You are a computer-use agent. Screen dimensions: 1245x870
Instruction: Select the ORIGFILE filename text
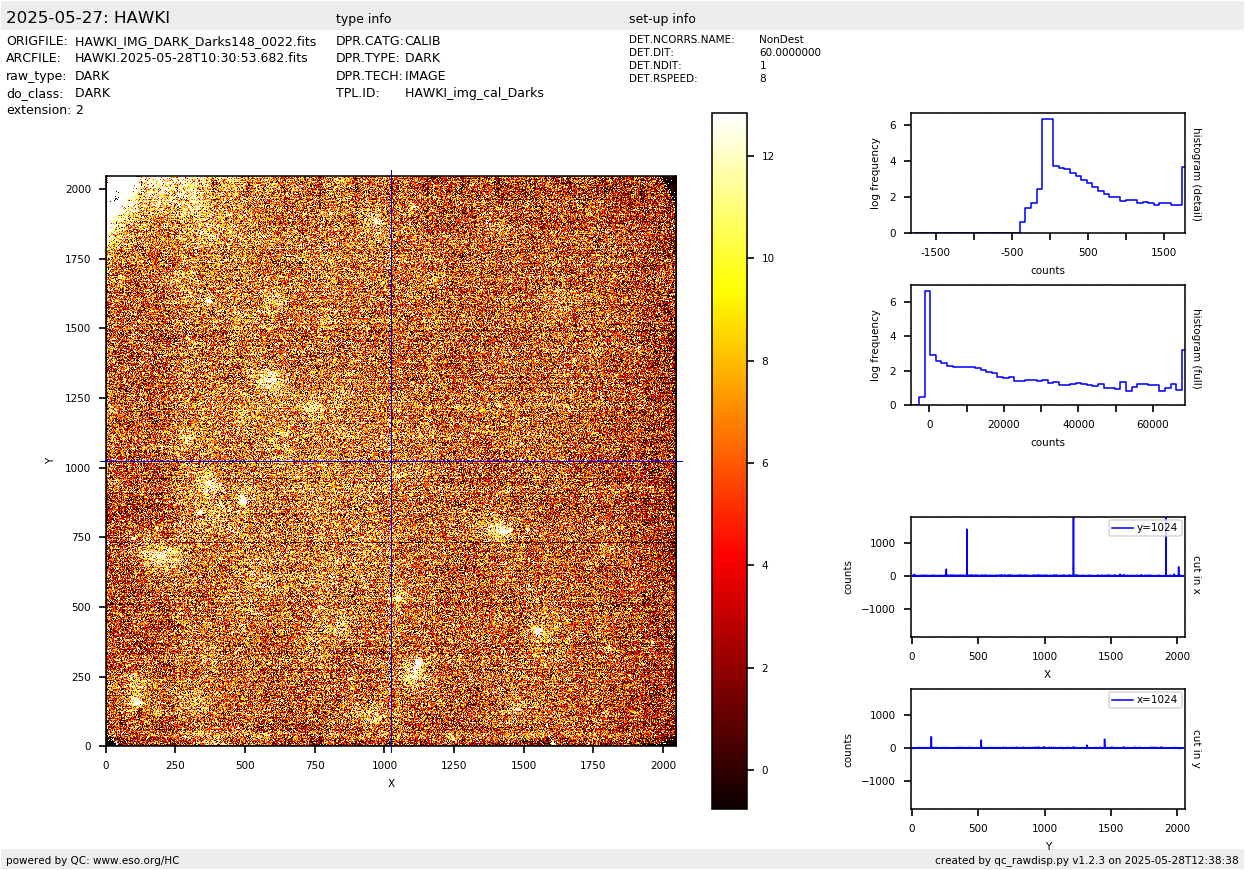click(x=195, y=42)
